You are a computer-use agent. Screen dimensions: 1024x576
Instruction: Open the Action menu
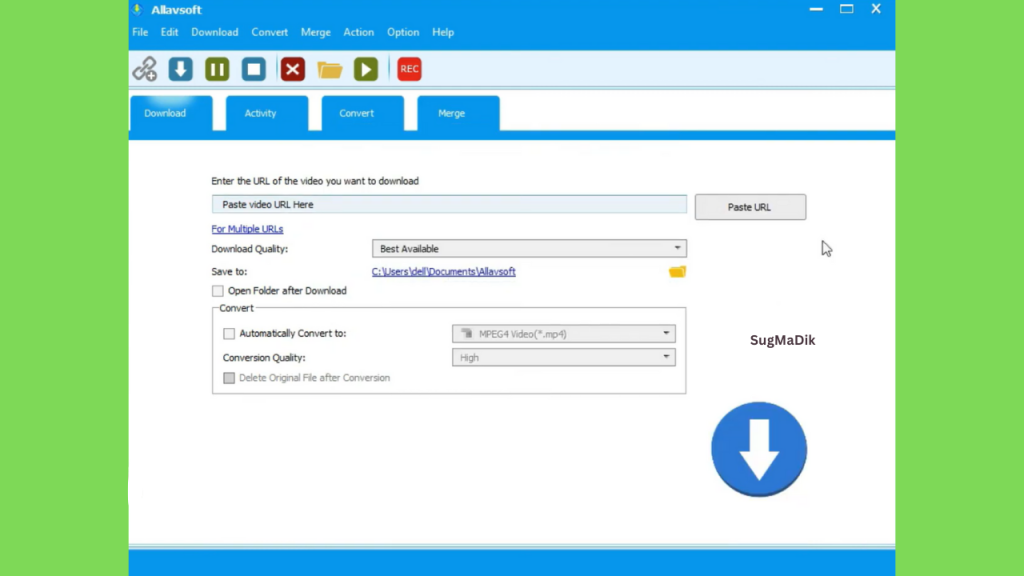coord(359,32)
